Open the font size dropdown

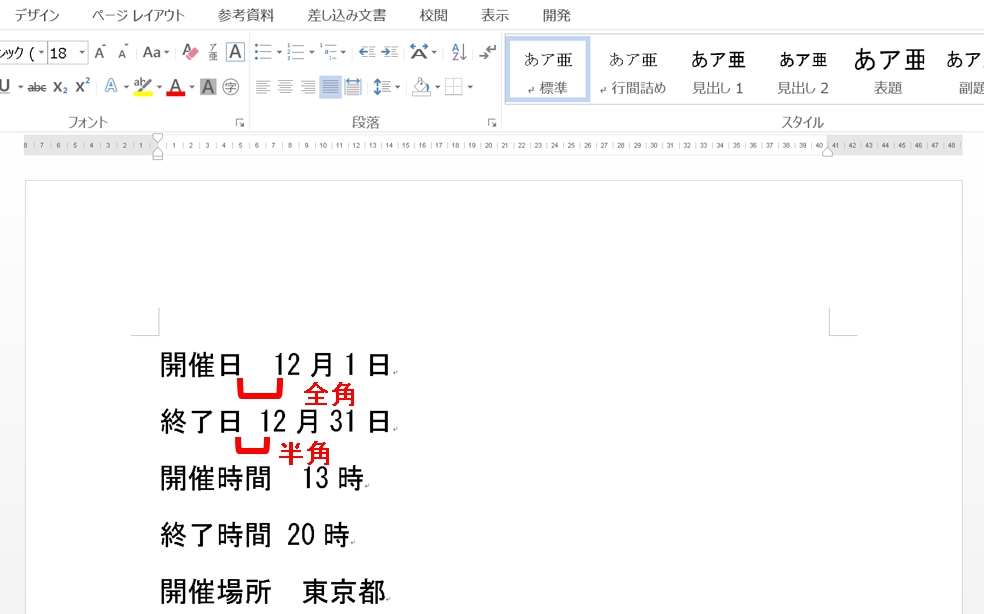[82, 52]
